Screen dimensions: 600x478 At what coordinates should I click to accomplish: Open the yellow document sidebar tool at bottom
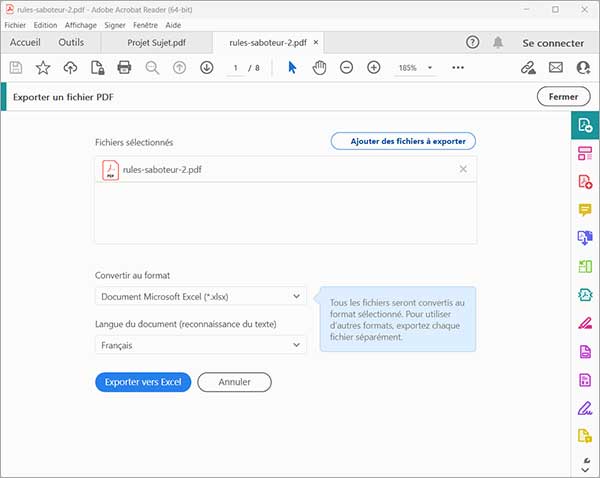point(585,436)
